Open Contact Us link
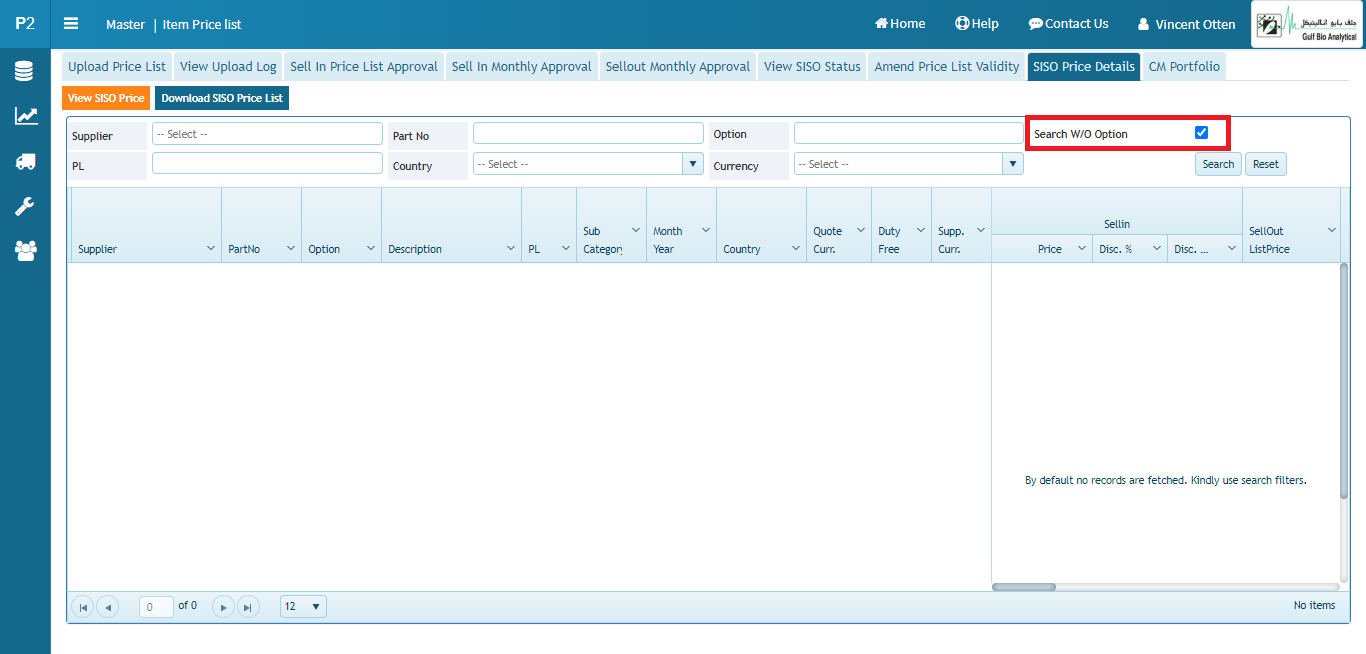The height and width of the screenshot is (654, 1366). (1068, 24)
